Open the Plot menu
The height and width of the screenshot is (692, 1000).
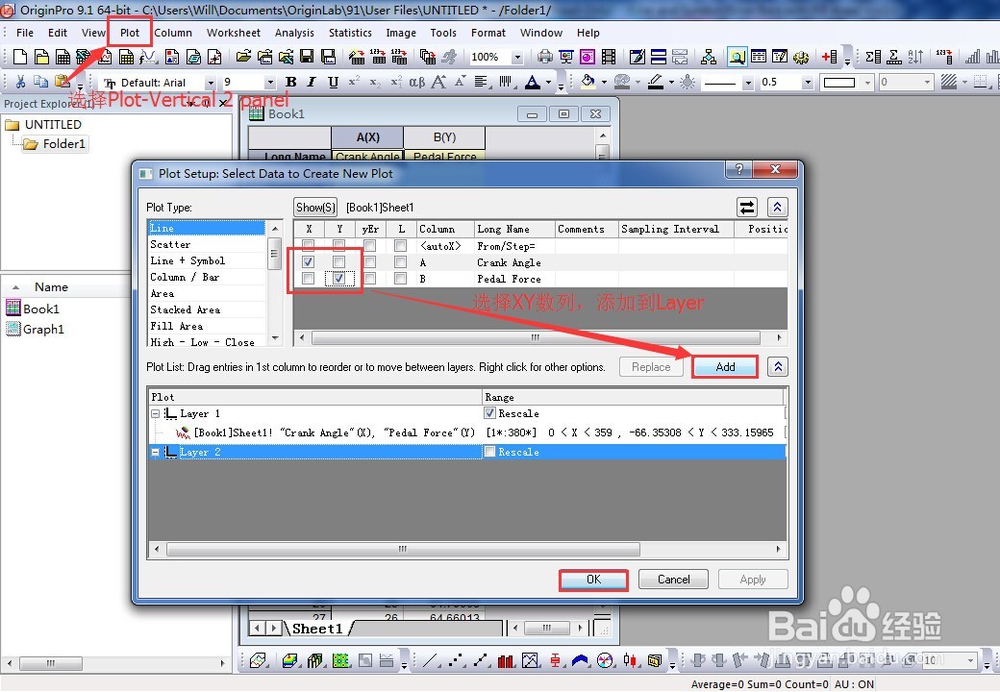129,33
